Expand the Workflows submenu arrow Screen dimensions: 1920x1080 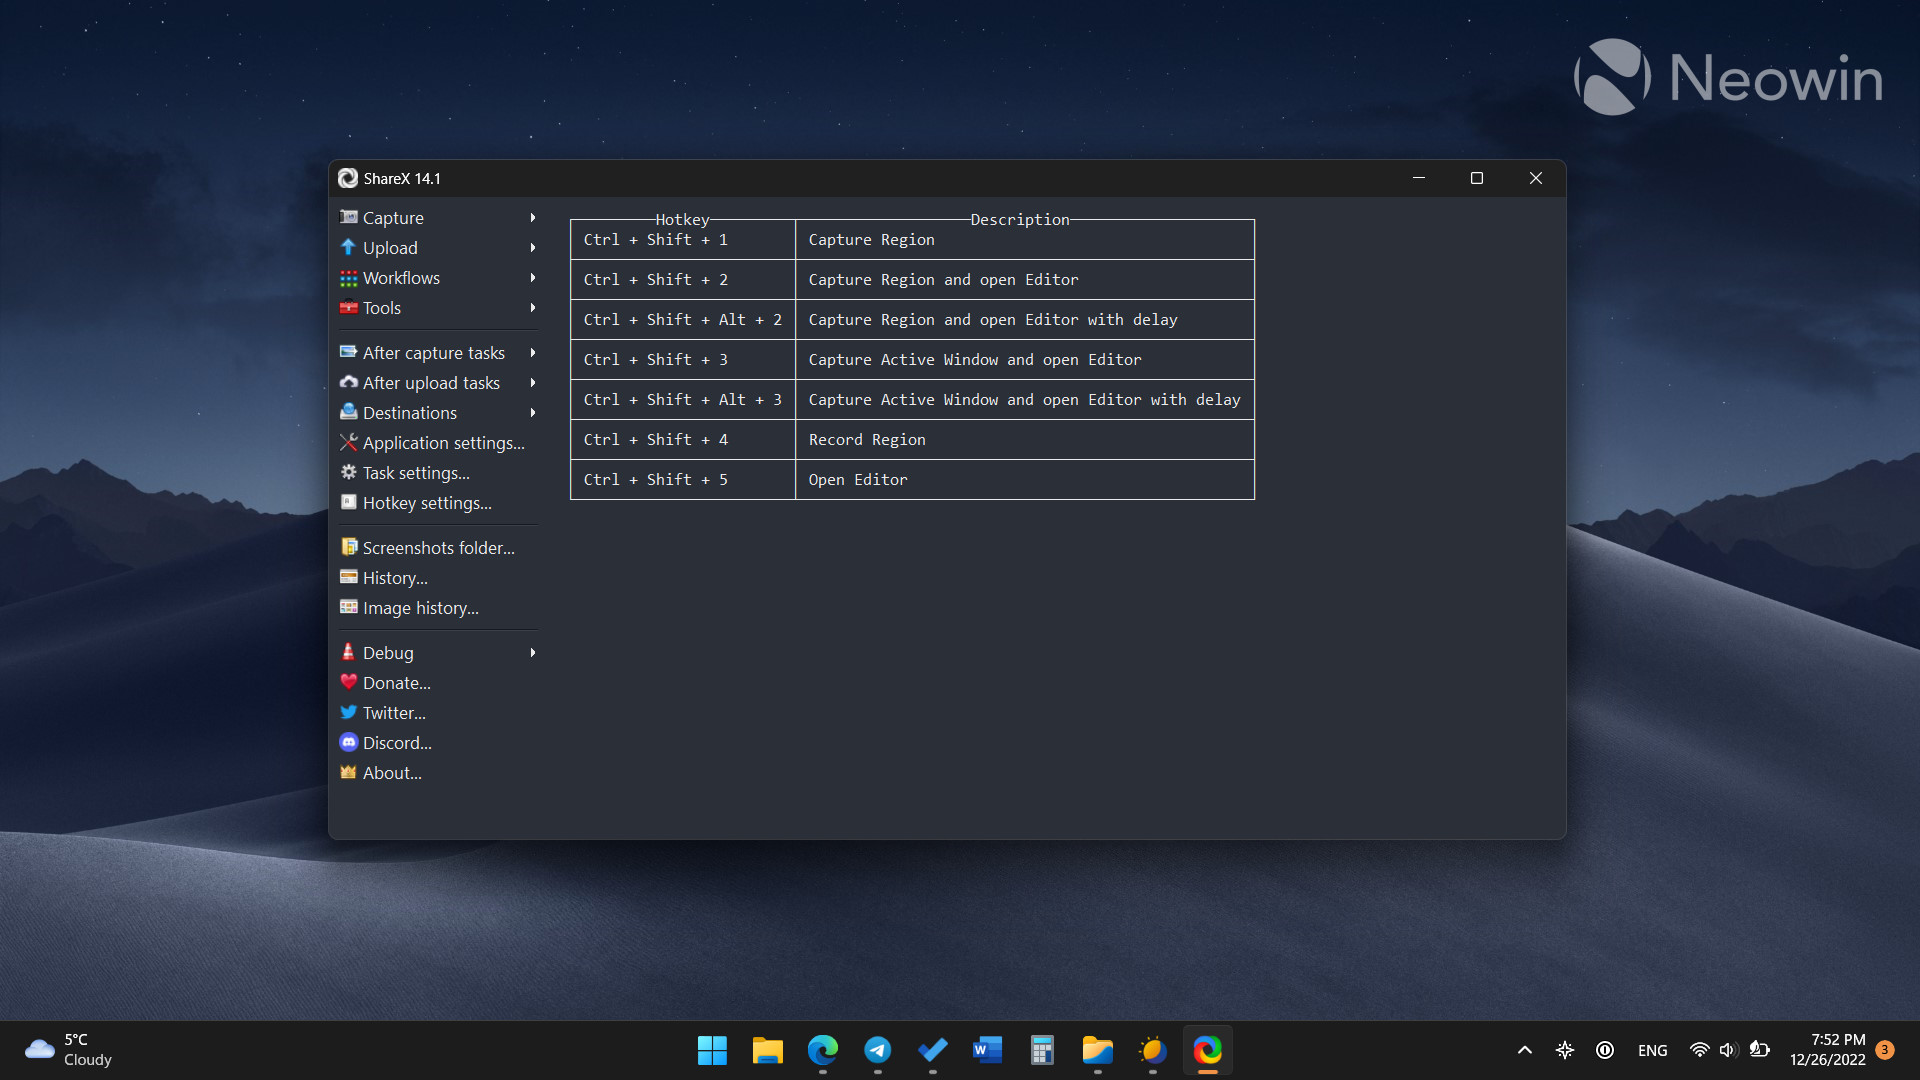click(533, 278)
